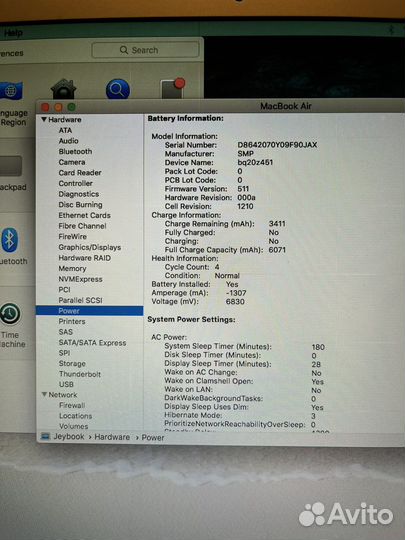Select Bluetooth in the sidebar list
The image size is (405, 540).
[75, 152]
